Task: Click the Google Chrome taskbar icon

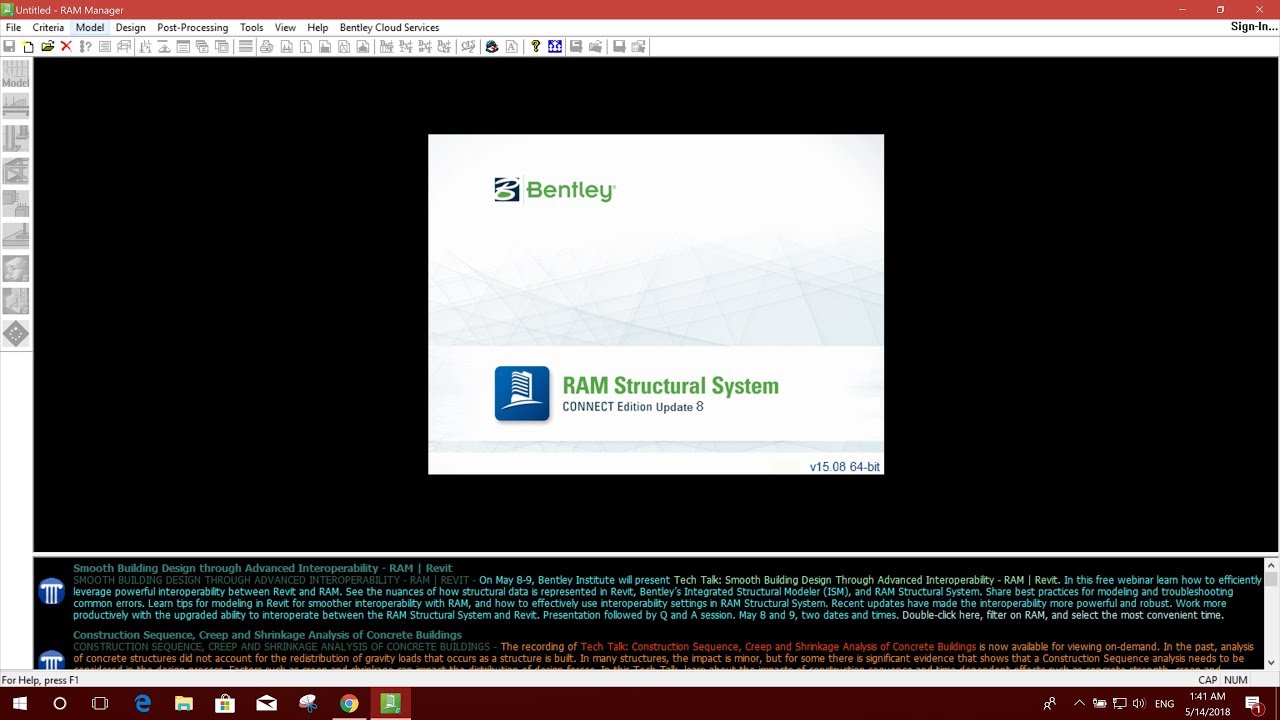Action: click(x=348, y=704)
